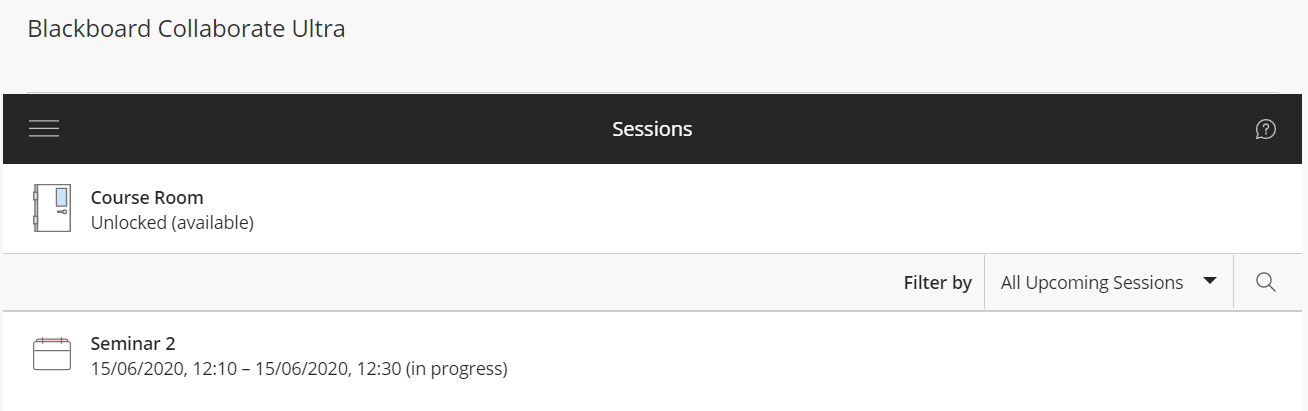This screenshot has height=411, width=1308.
Task: Open the Course Room session
Action: click(147, 198)
